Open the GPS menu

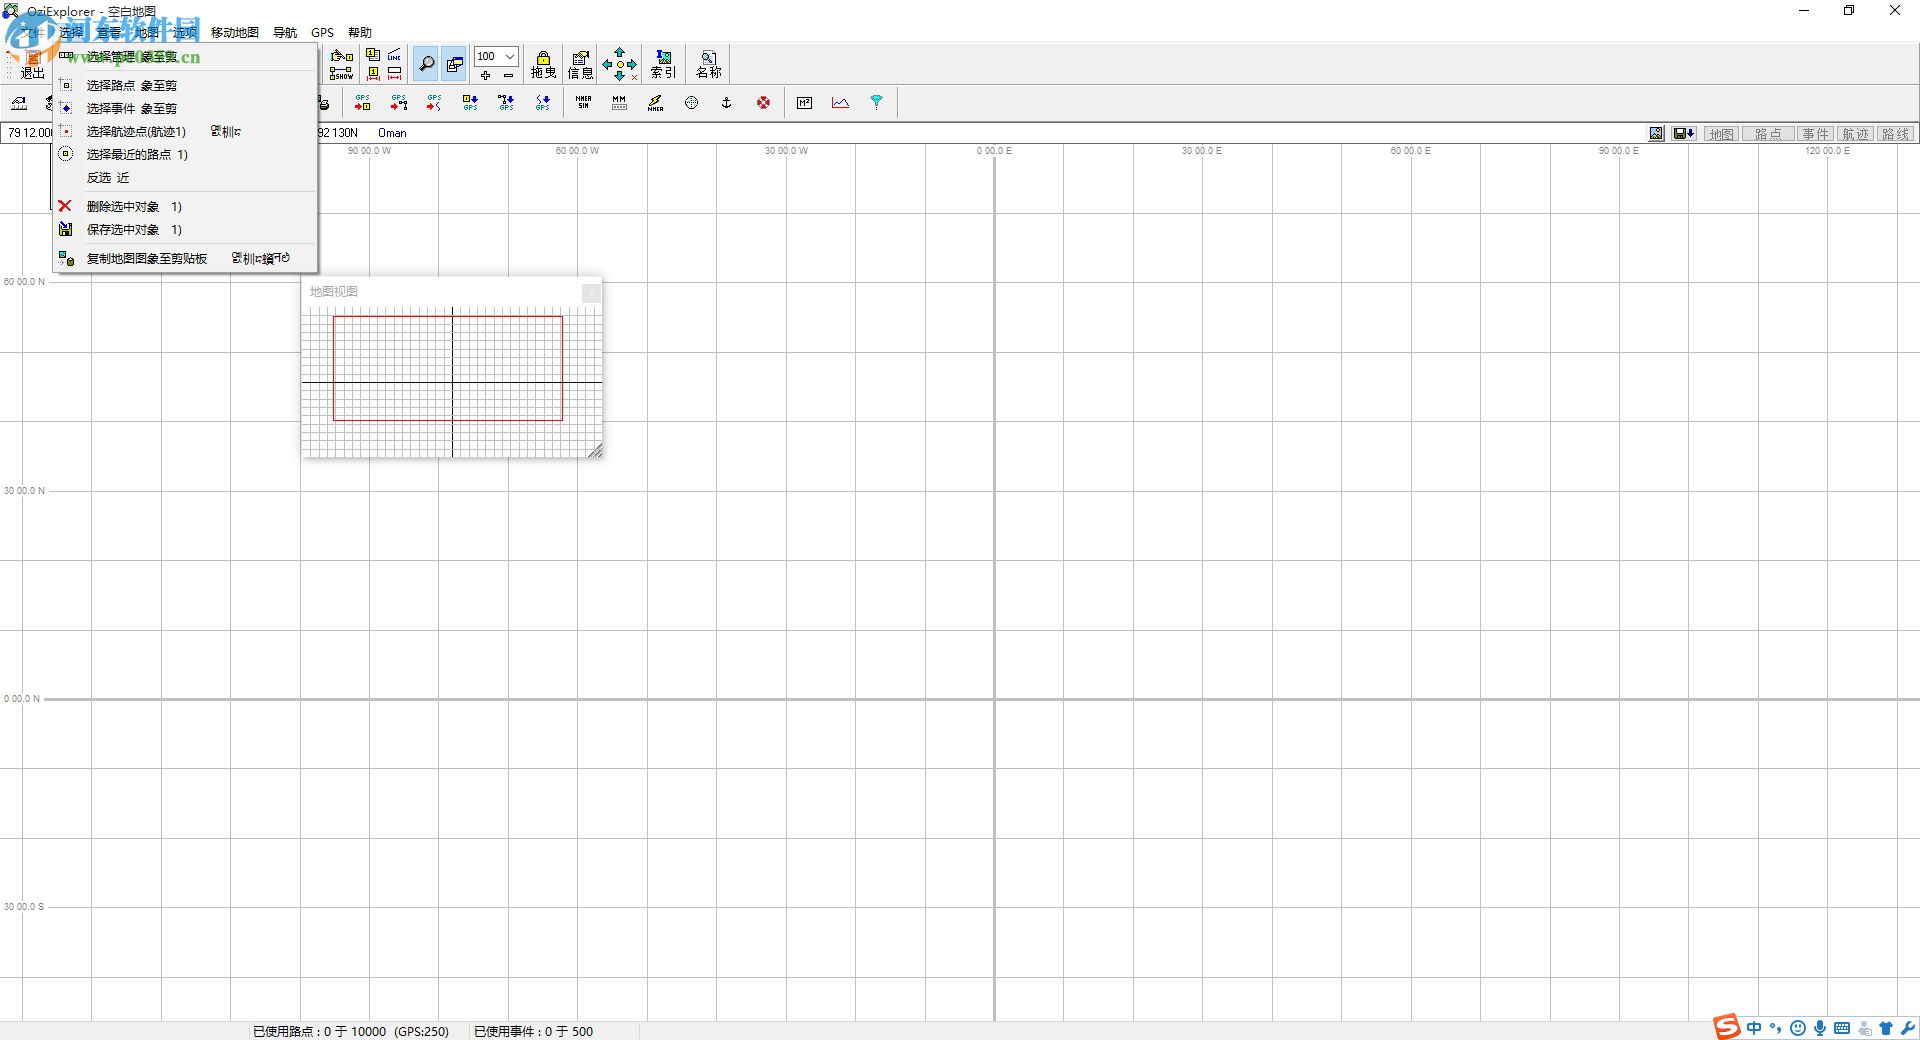[x=322, y=32]
